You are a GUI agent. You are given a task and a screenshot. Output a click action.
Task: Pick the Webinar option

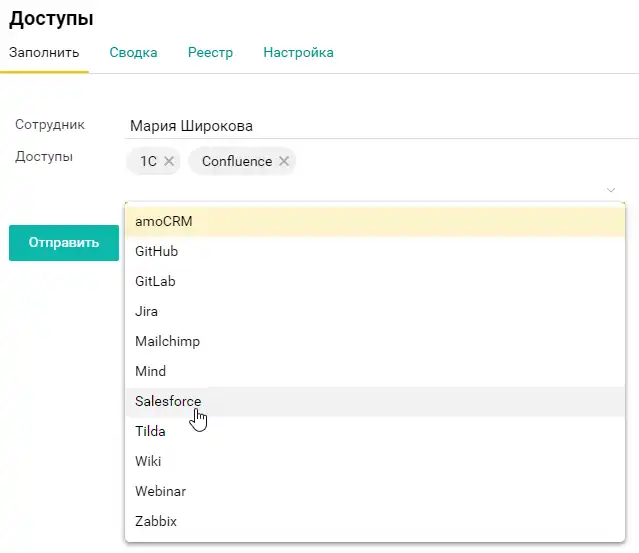coord(375,491)
